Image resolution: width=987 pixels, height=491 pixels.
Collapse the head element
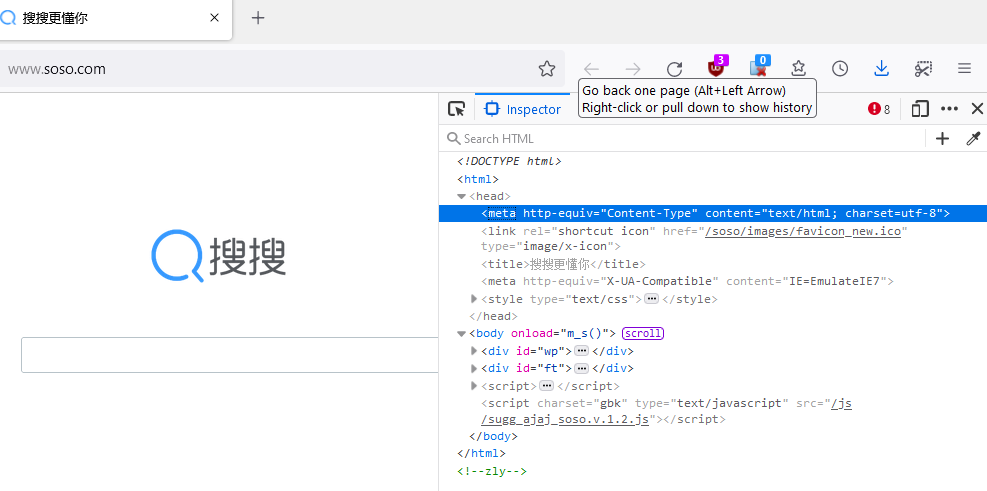[x=461, y=196]
